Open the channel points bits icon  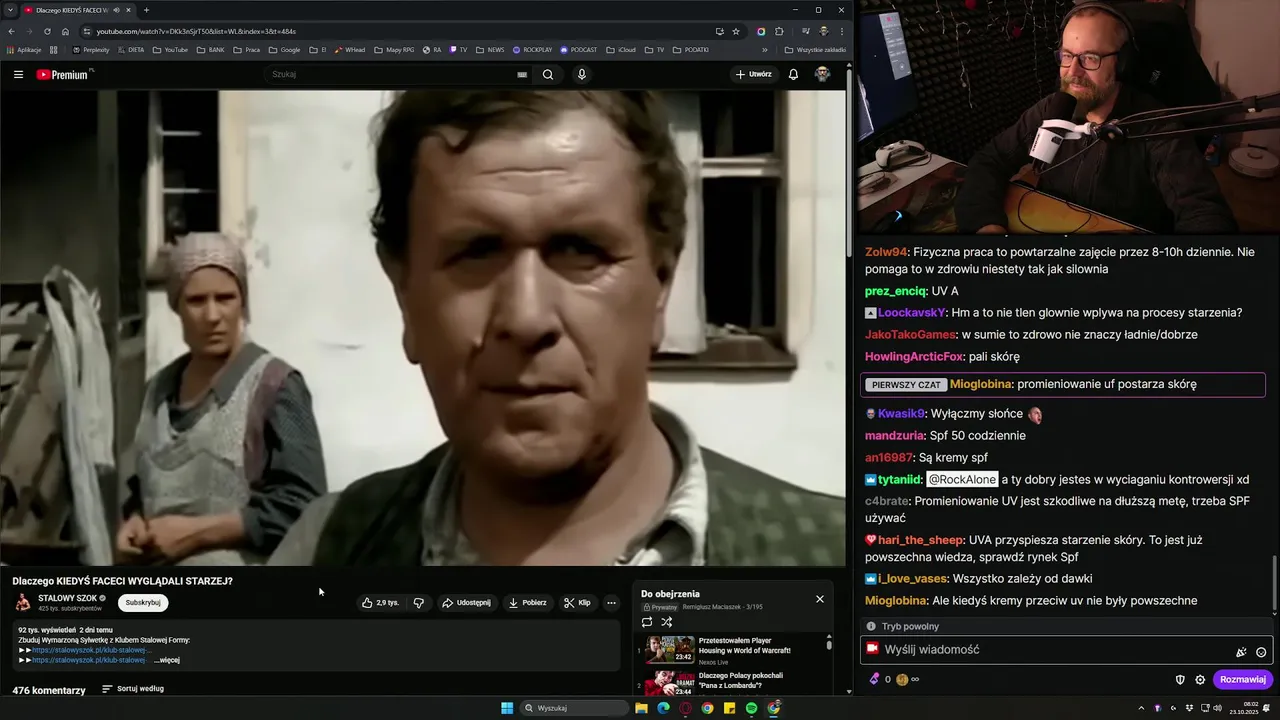point(874,679)
